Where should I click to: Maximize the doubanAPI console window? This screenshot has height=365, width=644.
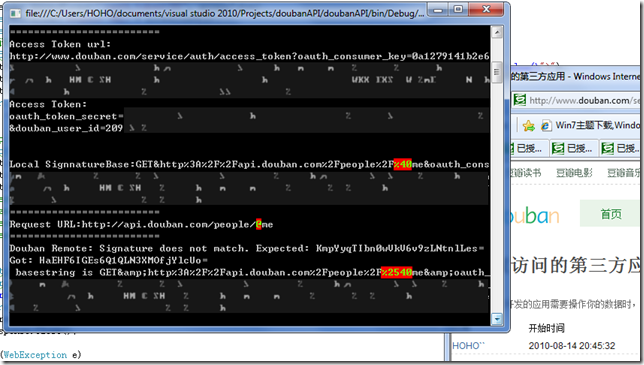pyautogui.click(x=458, y=10)
